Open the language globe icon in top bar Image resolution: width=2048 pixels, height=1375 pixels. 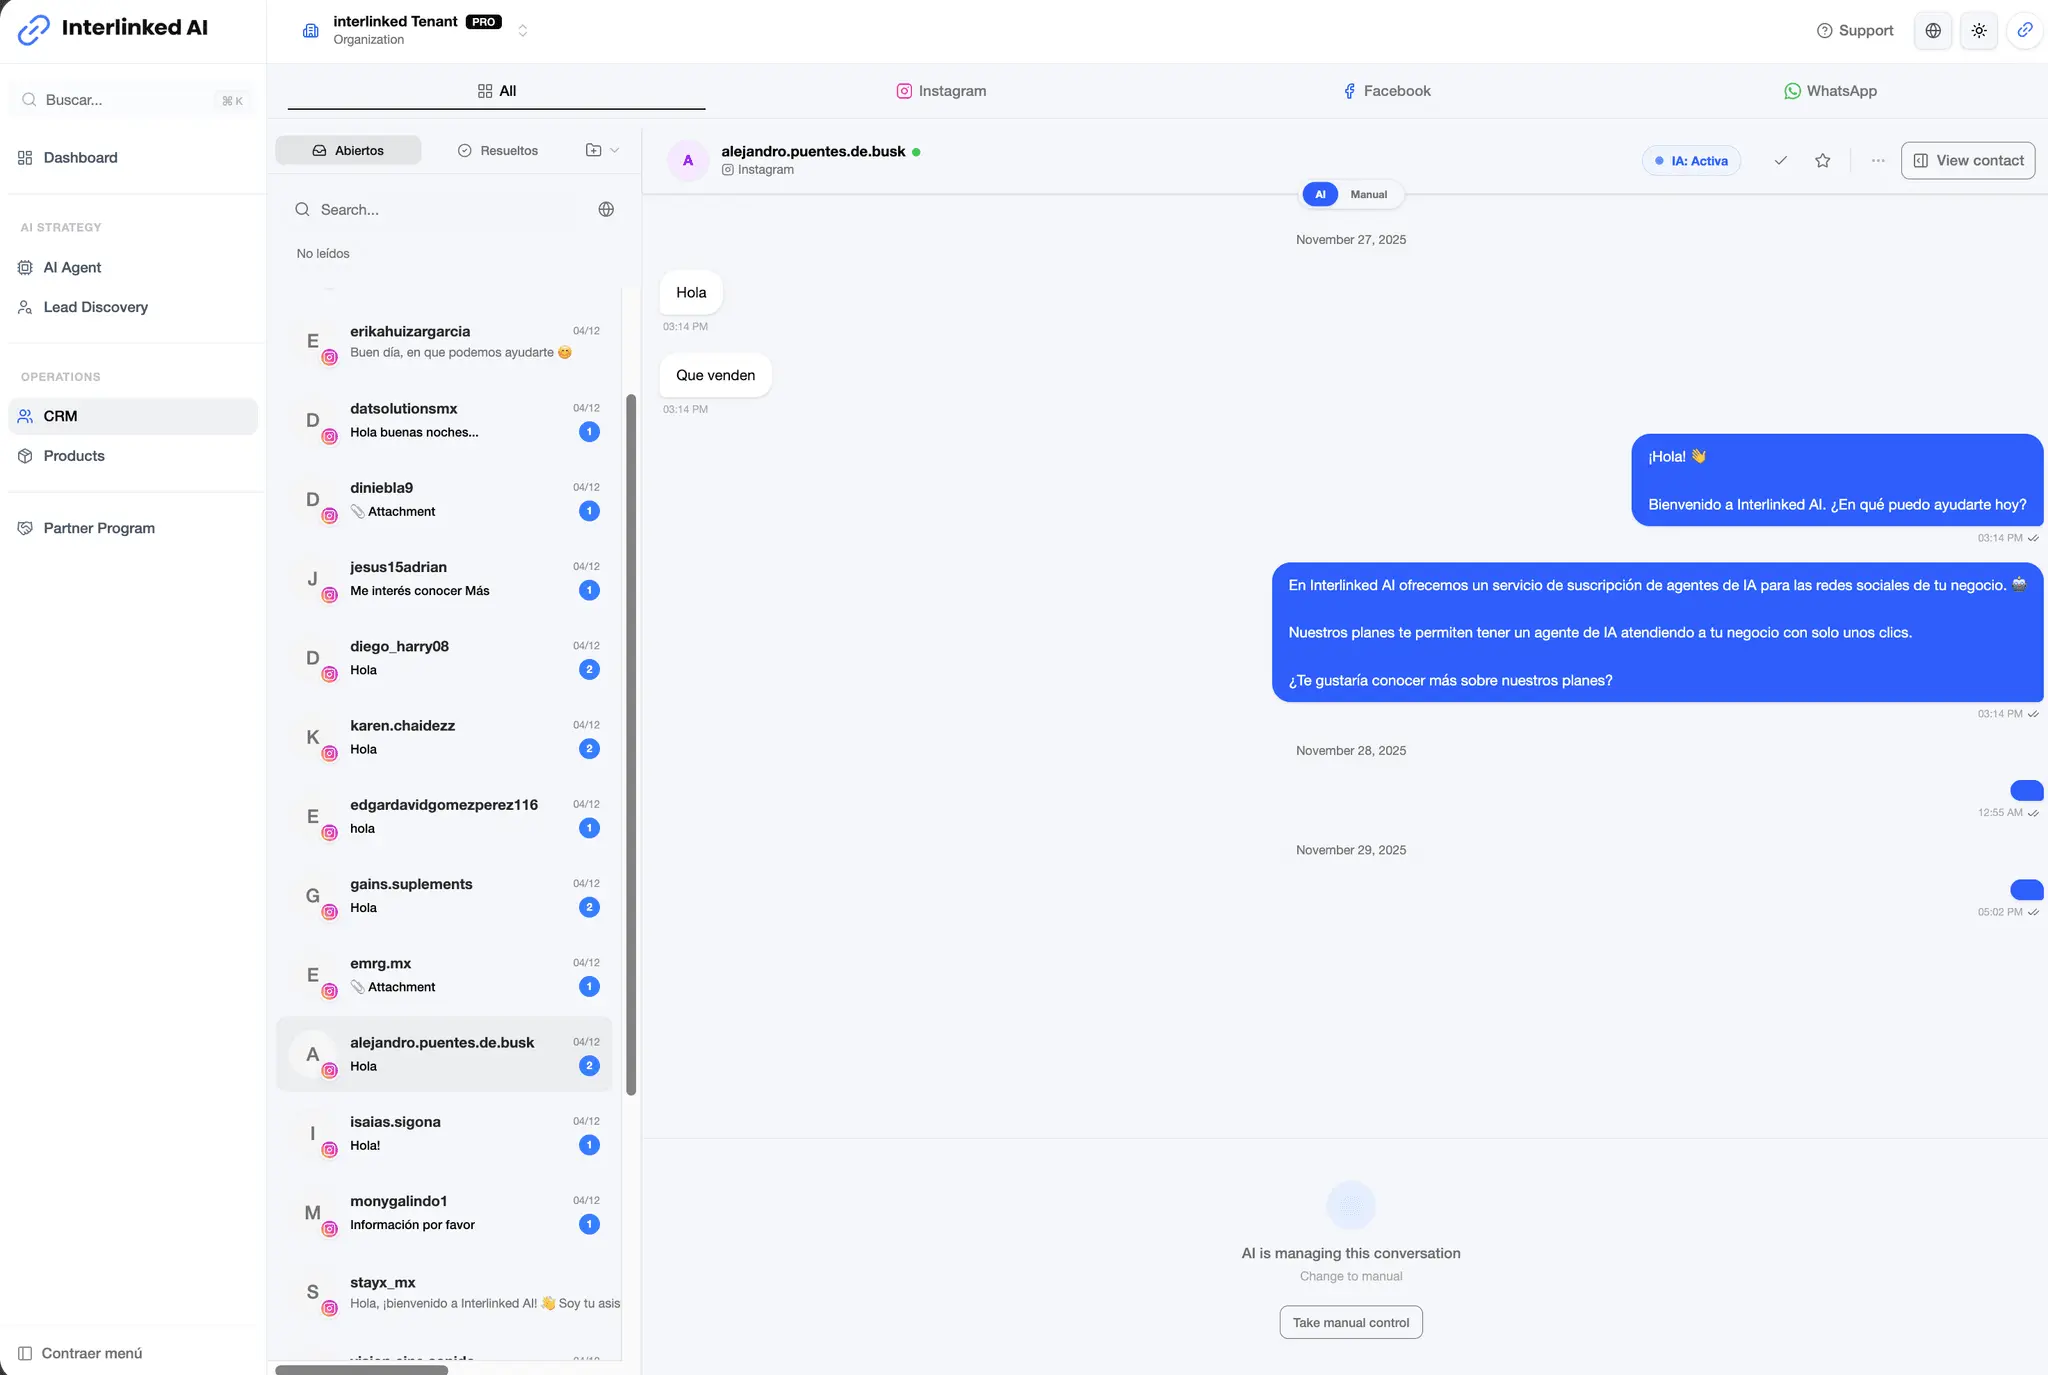click(x=1933, y=31)
